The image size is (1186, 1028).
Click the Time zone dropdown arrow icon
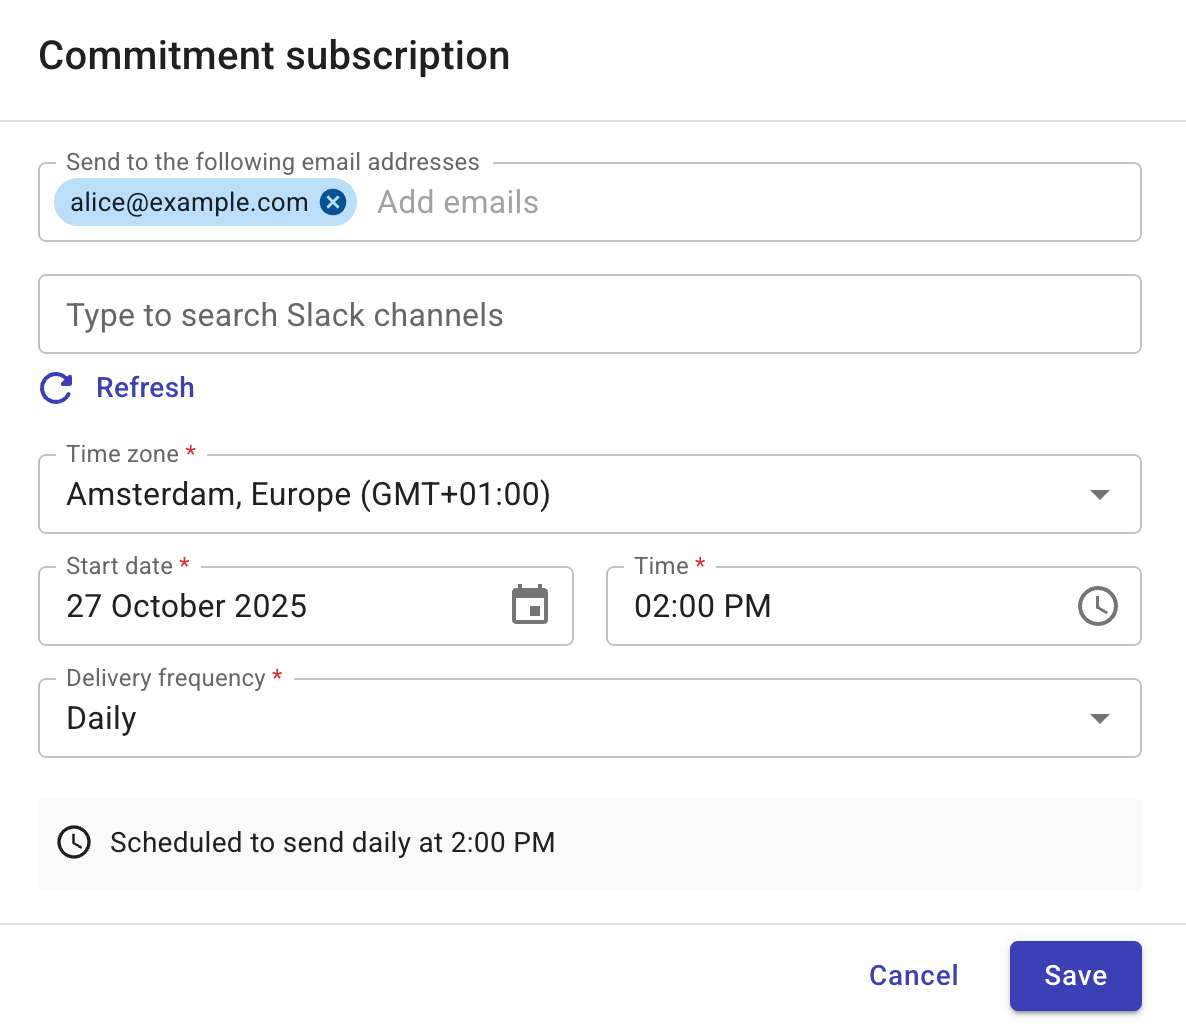(x=1099, y=494)
